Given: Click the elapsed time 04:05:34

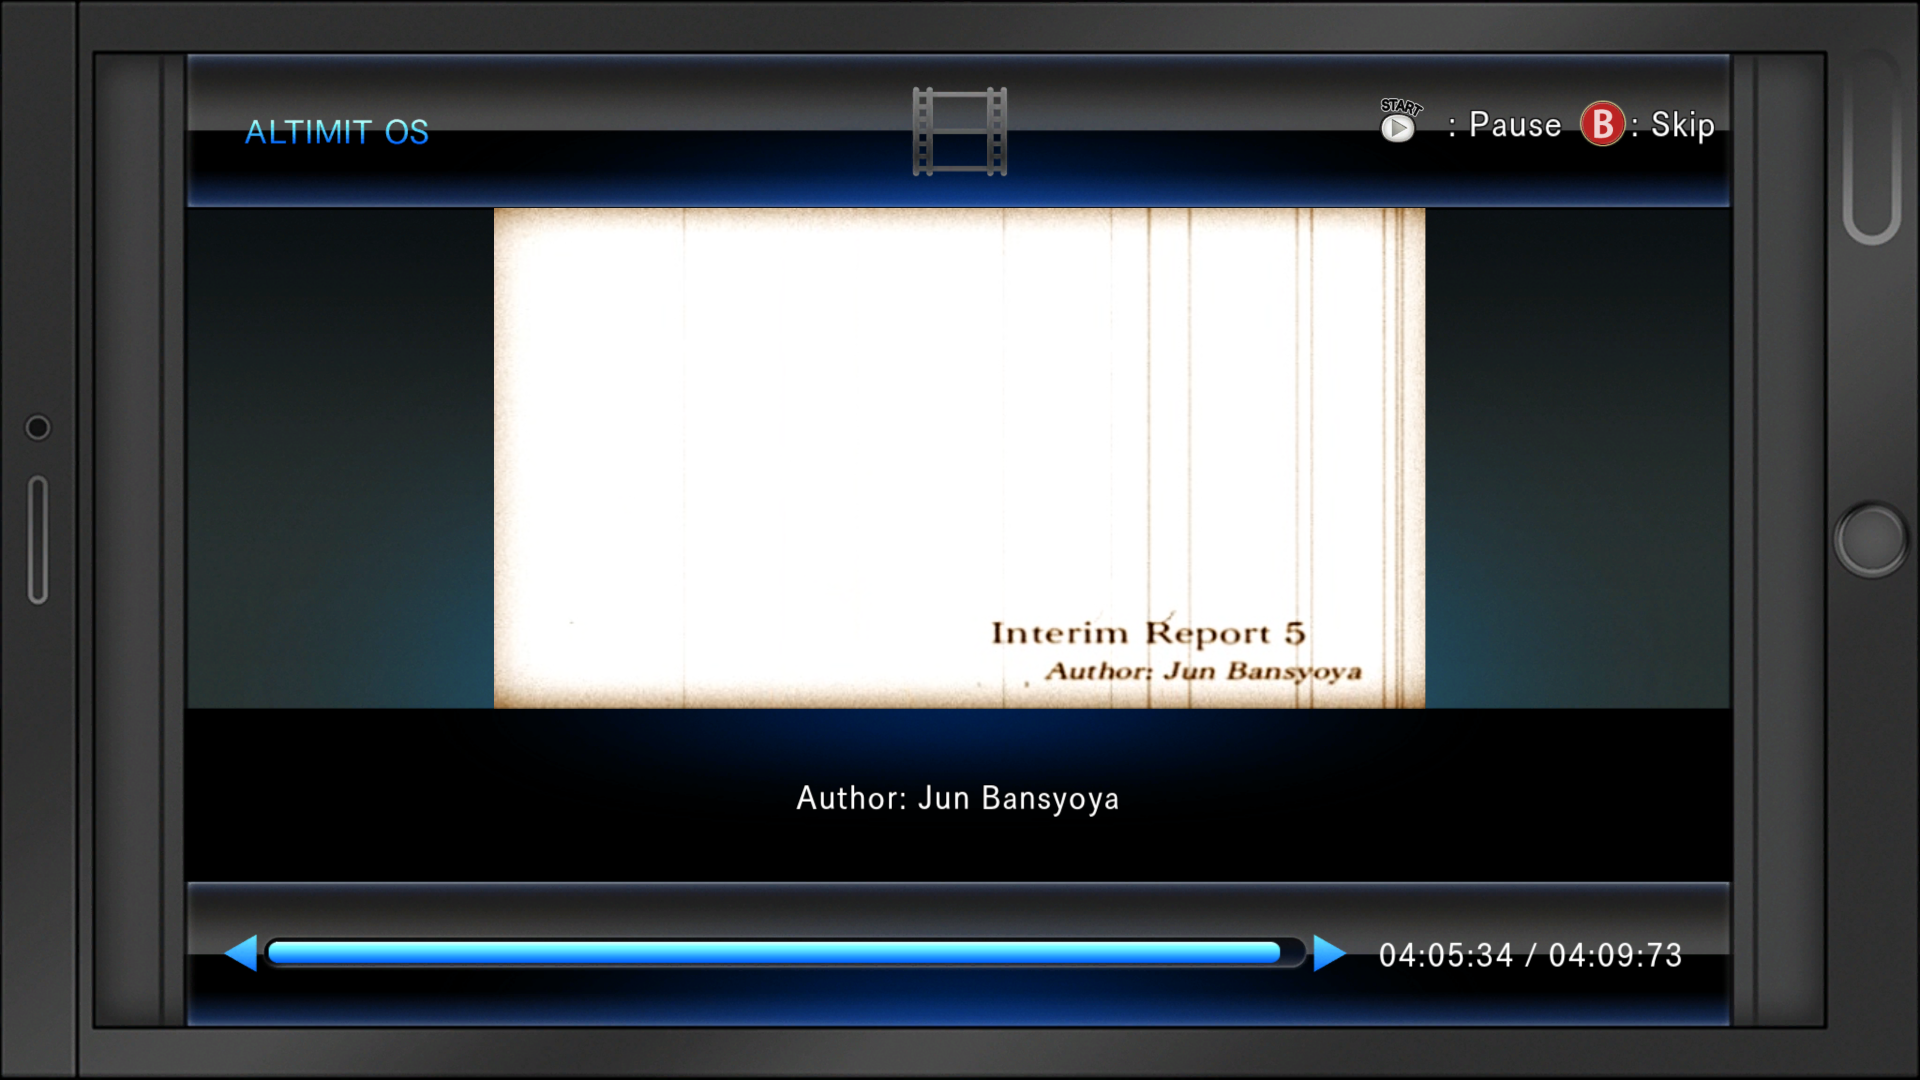Looking at the screenshot, I should click(1445, 956).
